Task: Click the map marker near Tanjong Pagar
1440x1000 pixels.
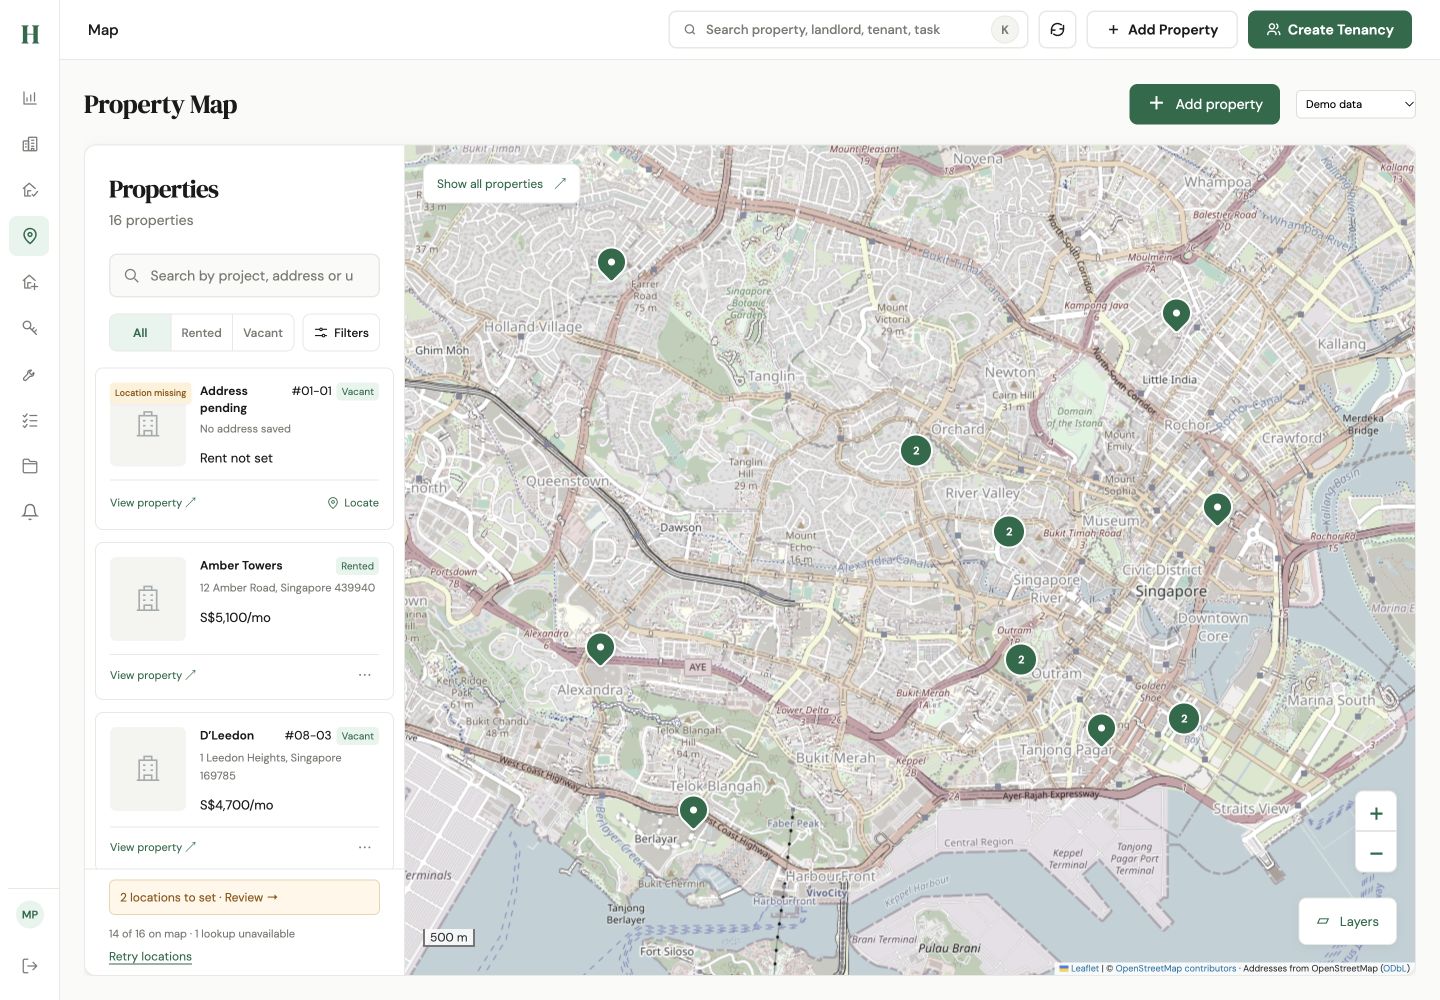Action: click(x=1101, y=731)
